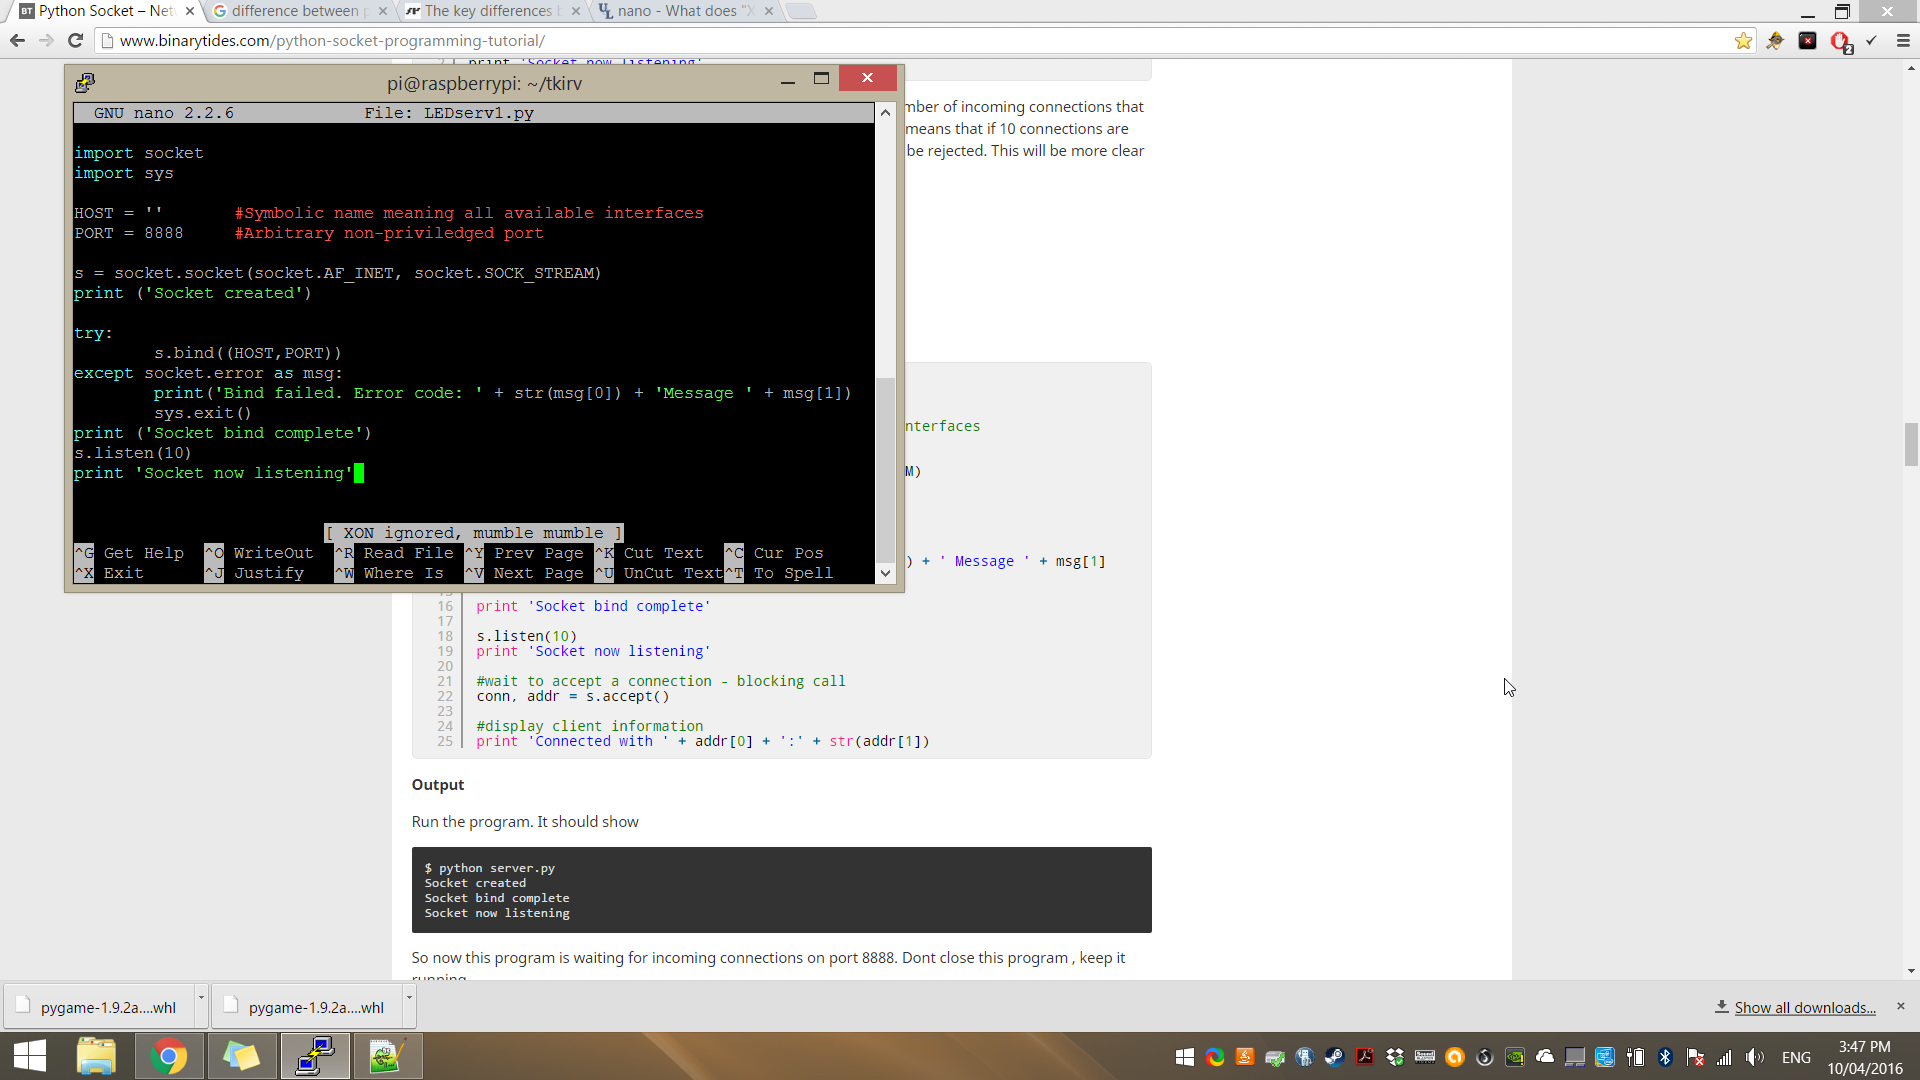The width and height of the screenshot is (1920, 1080).
Task: Go back using the browser back arrow
Action: pos(17,40)
